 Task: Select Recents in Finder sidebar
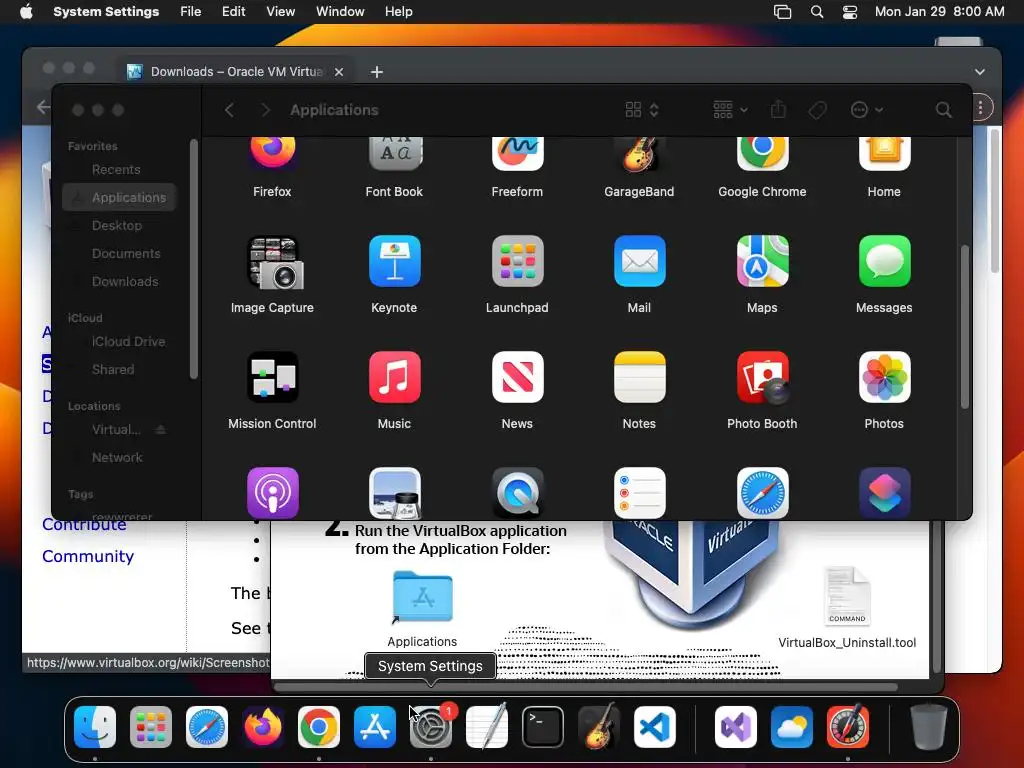118,170
